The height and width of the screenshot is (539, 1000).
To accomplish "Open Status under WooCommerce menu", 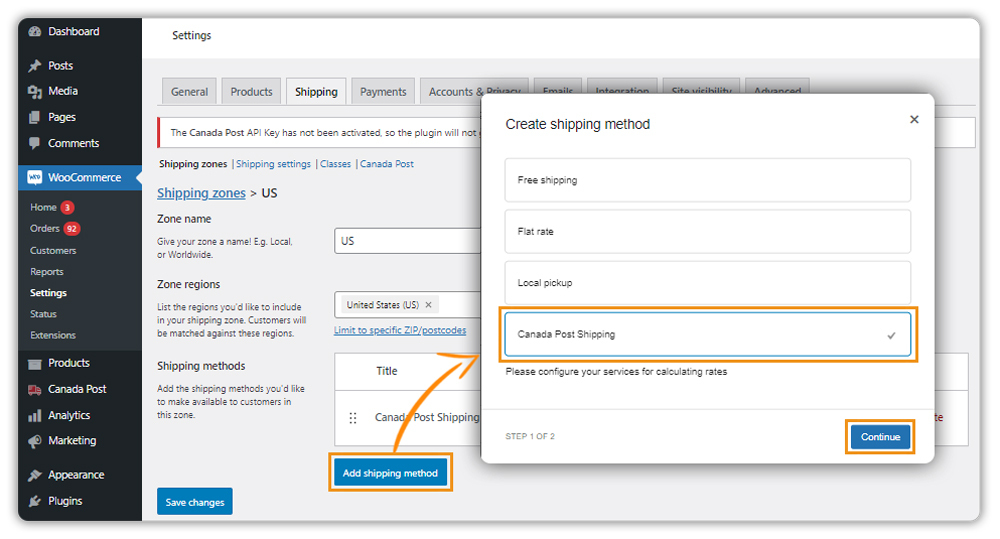I will 43,314.
